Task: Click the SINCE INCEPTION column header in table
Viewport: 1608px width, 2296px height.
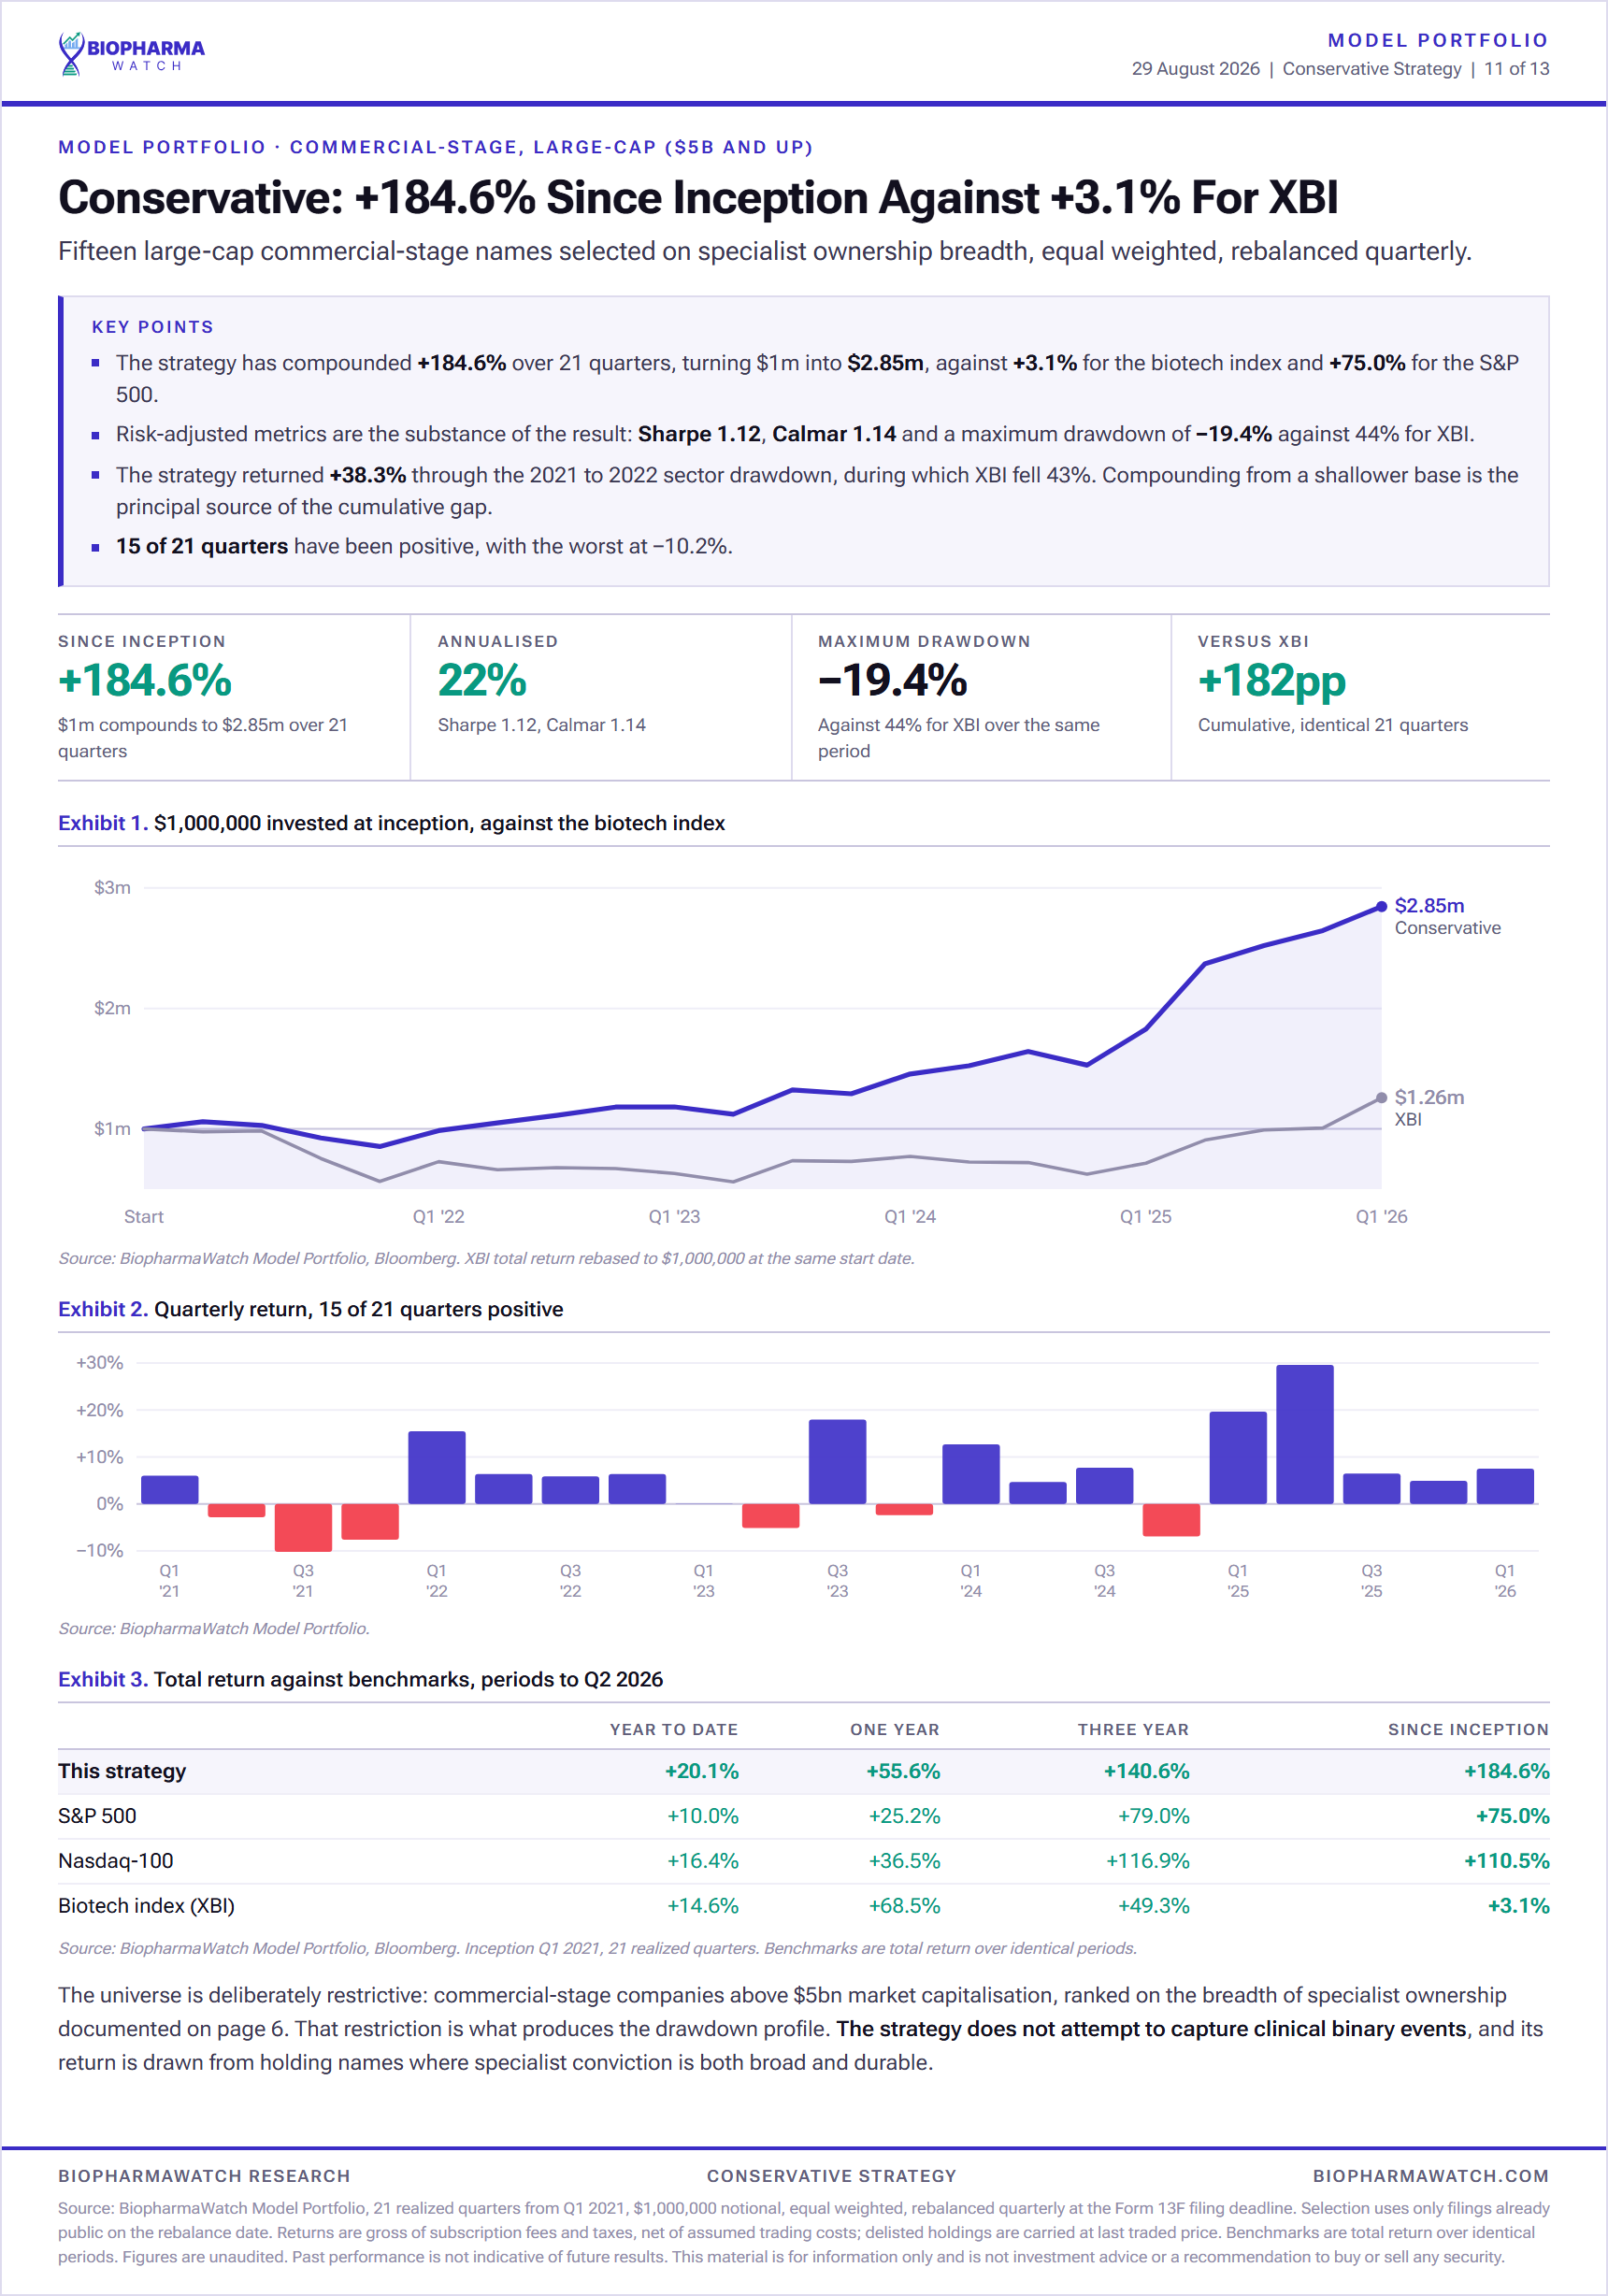Action: tap(1468, 1729)
